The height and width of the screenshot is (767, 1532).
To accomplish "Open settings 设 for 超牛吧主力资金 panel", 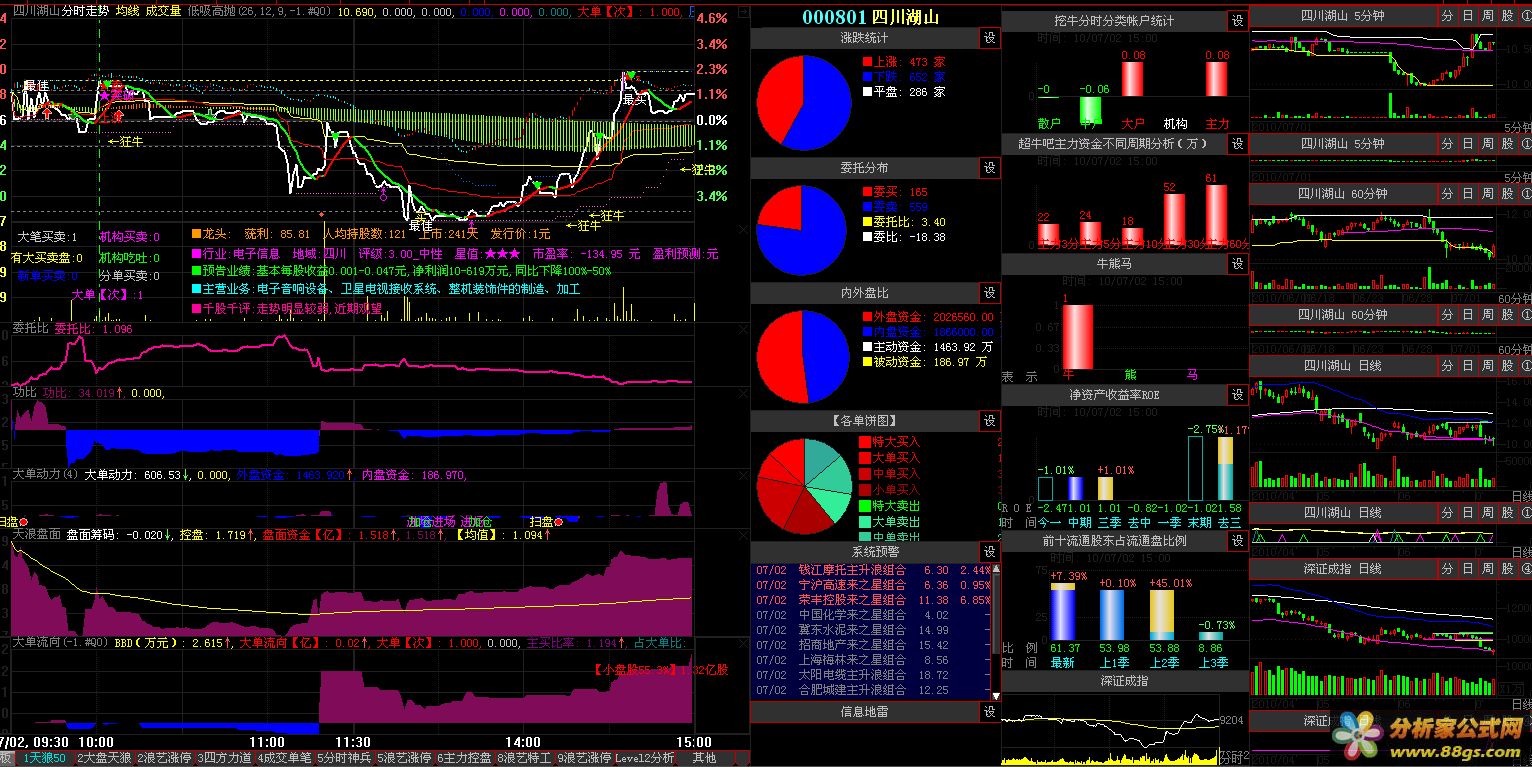I will coord(1238,144).
